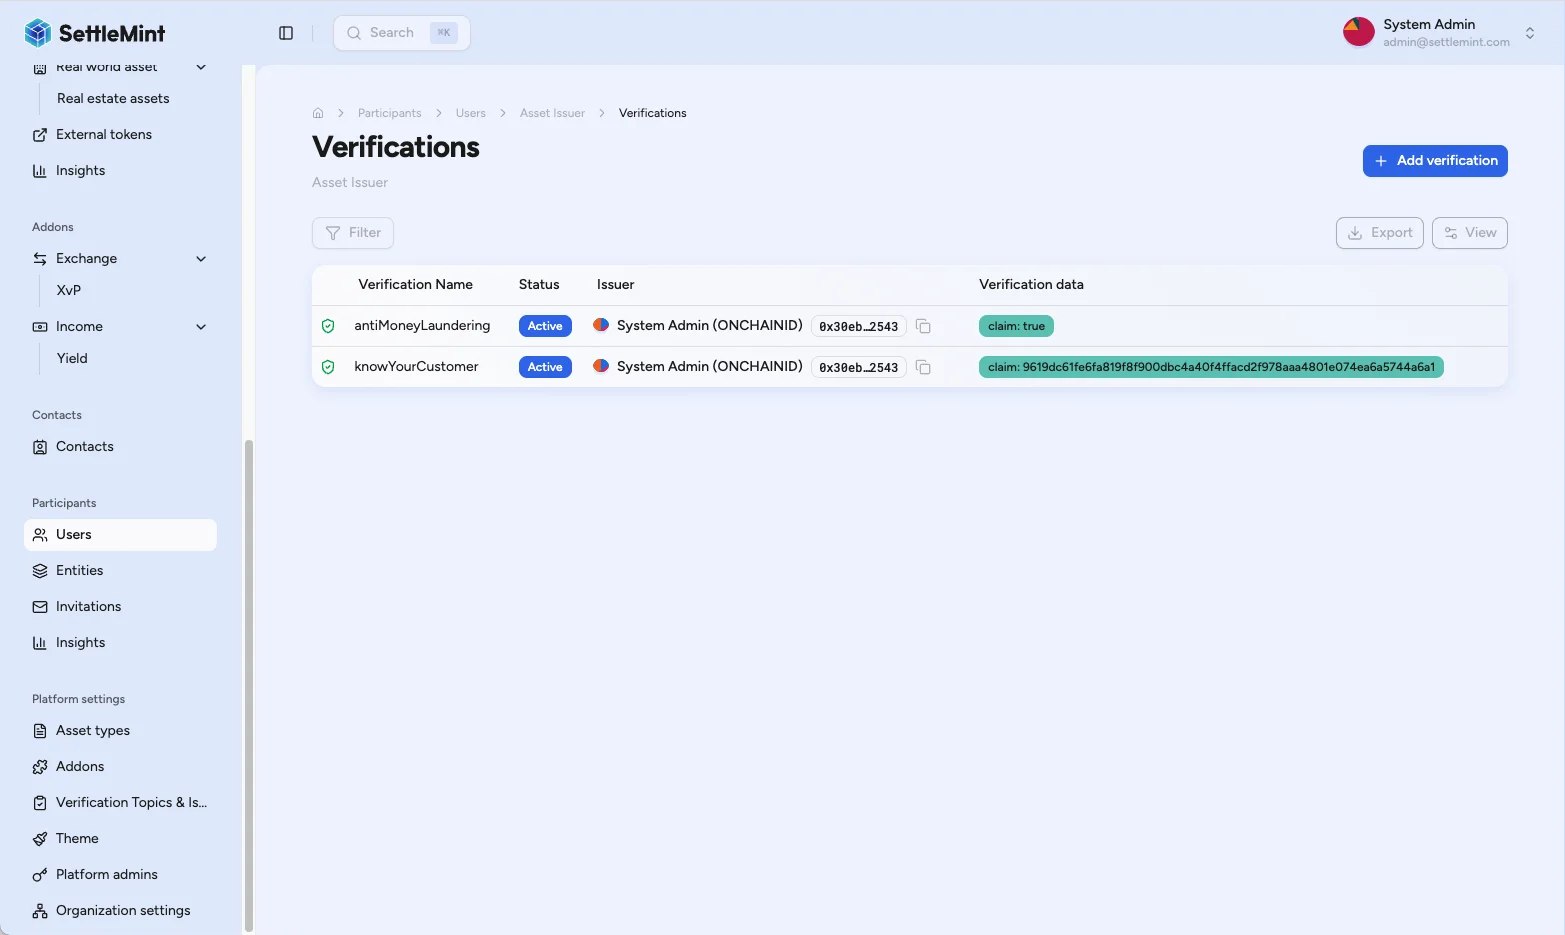Open the Filter options

(x=353, y=233)
